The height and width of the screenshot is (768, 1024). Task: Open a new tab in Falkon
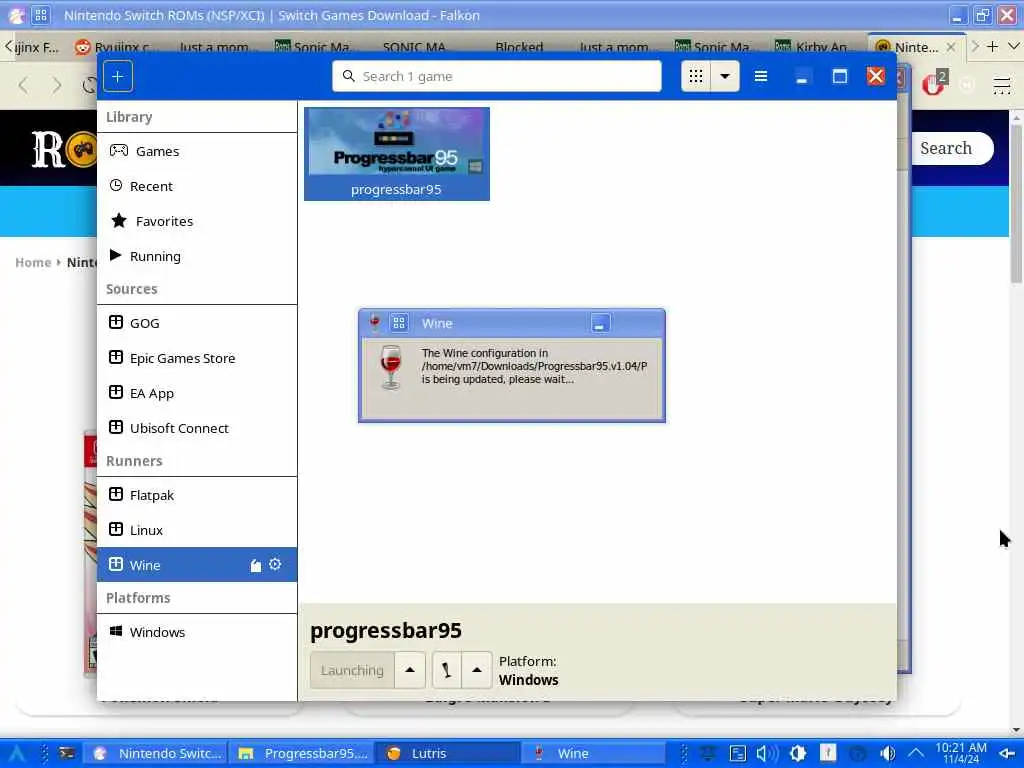pyautogui.click(x=993, y=46)
